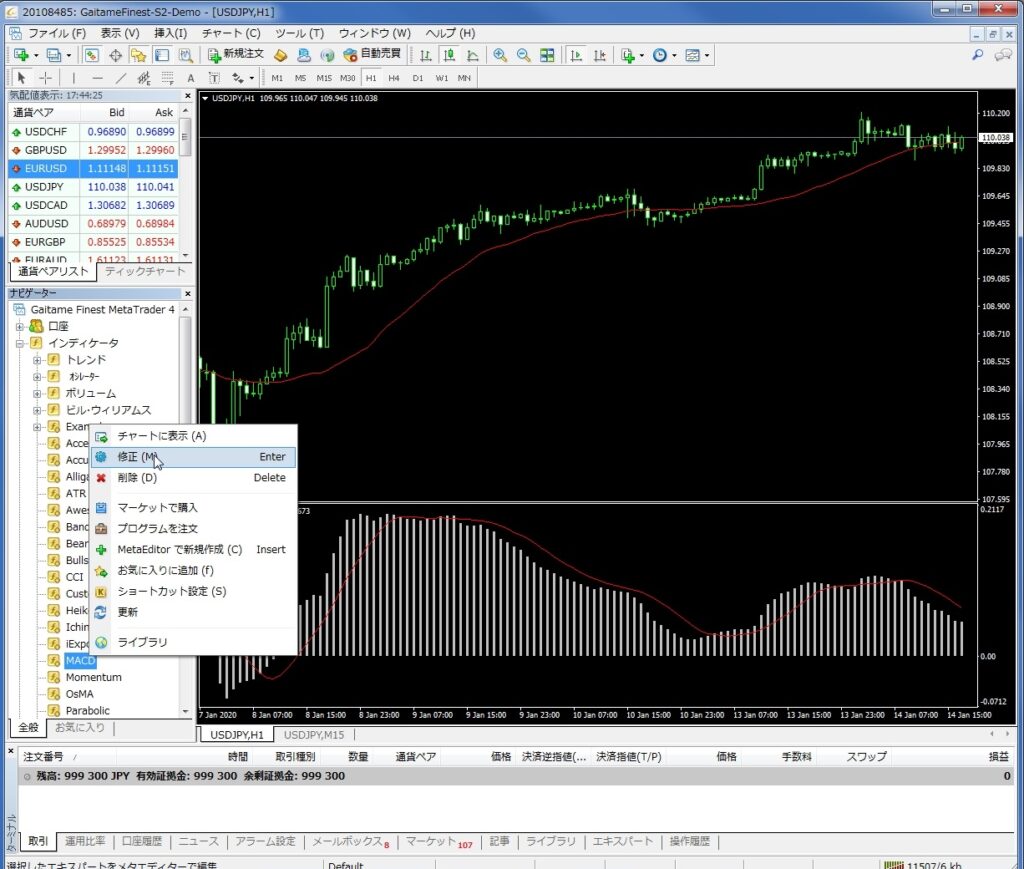The width and height of the screenshot is (1024, 869).
Task: Toggle the auto scroll chart icon
Action: (576, 55)
